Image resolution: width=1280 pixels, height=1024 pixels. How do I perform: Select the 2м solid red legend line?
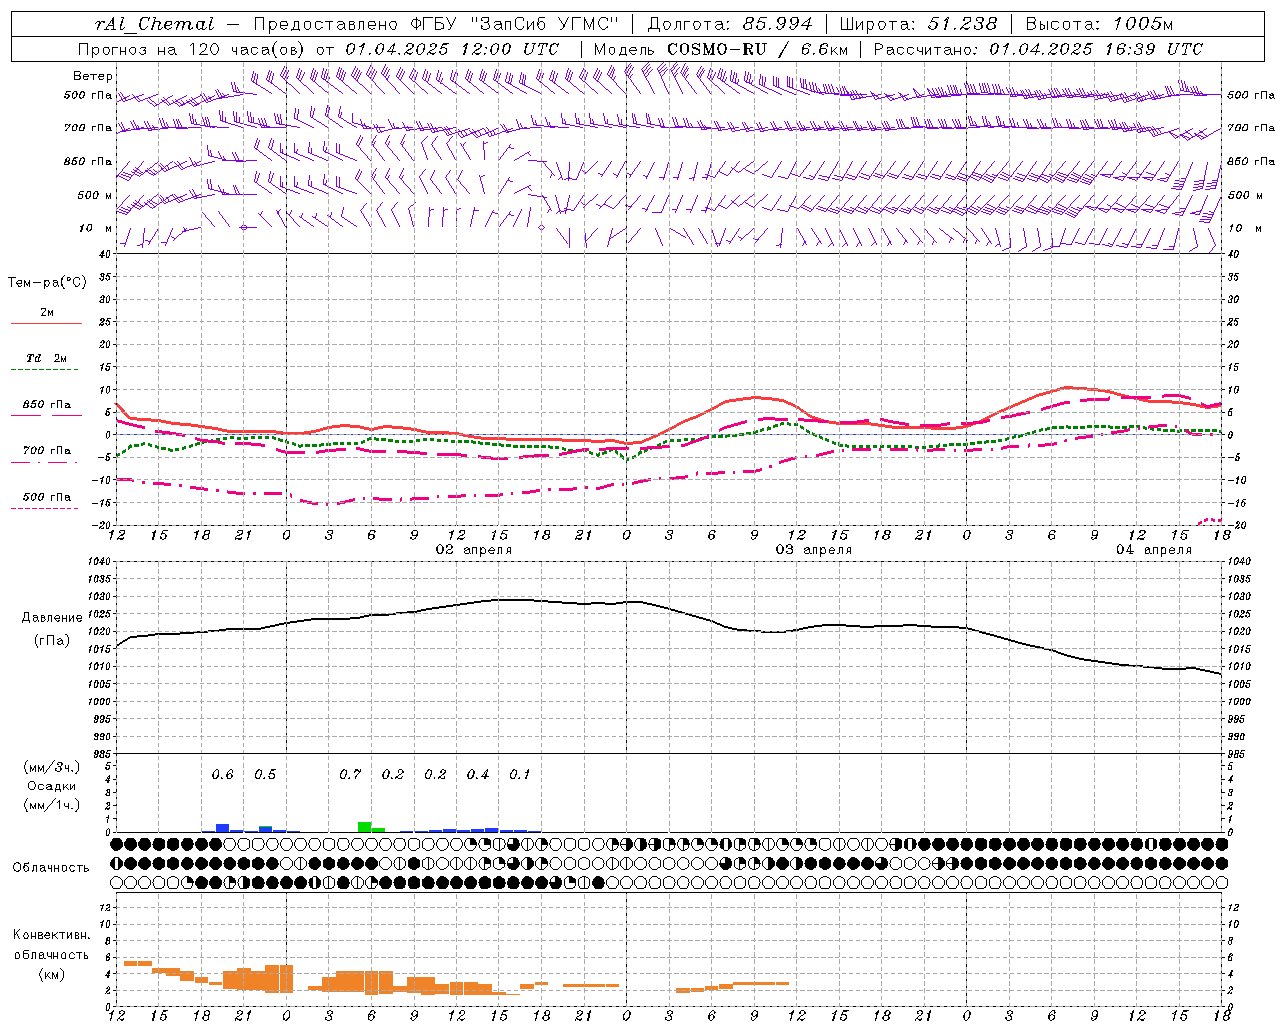(46, 323)
